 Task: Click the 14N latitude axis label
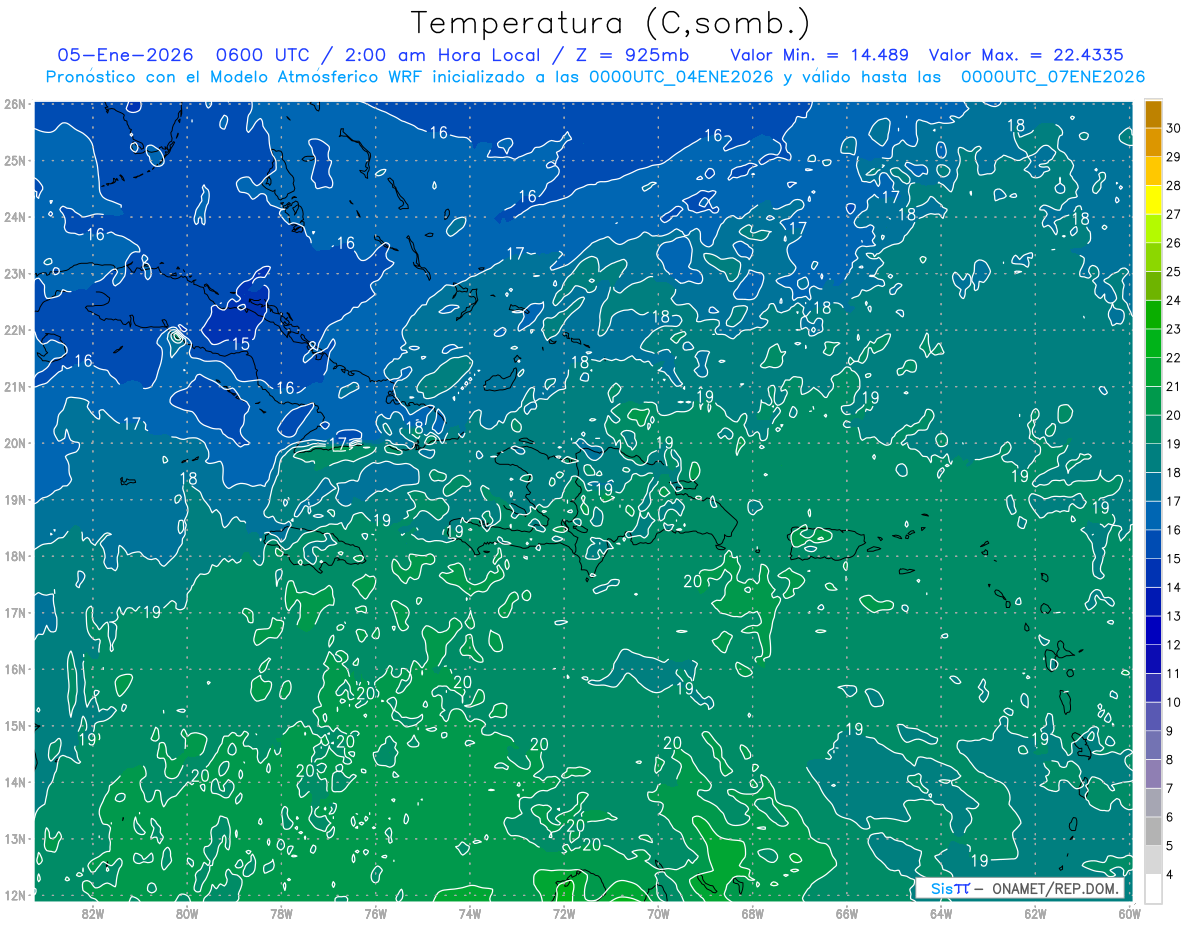(x=14, y=782)
